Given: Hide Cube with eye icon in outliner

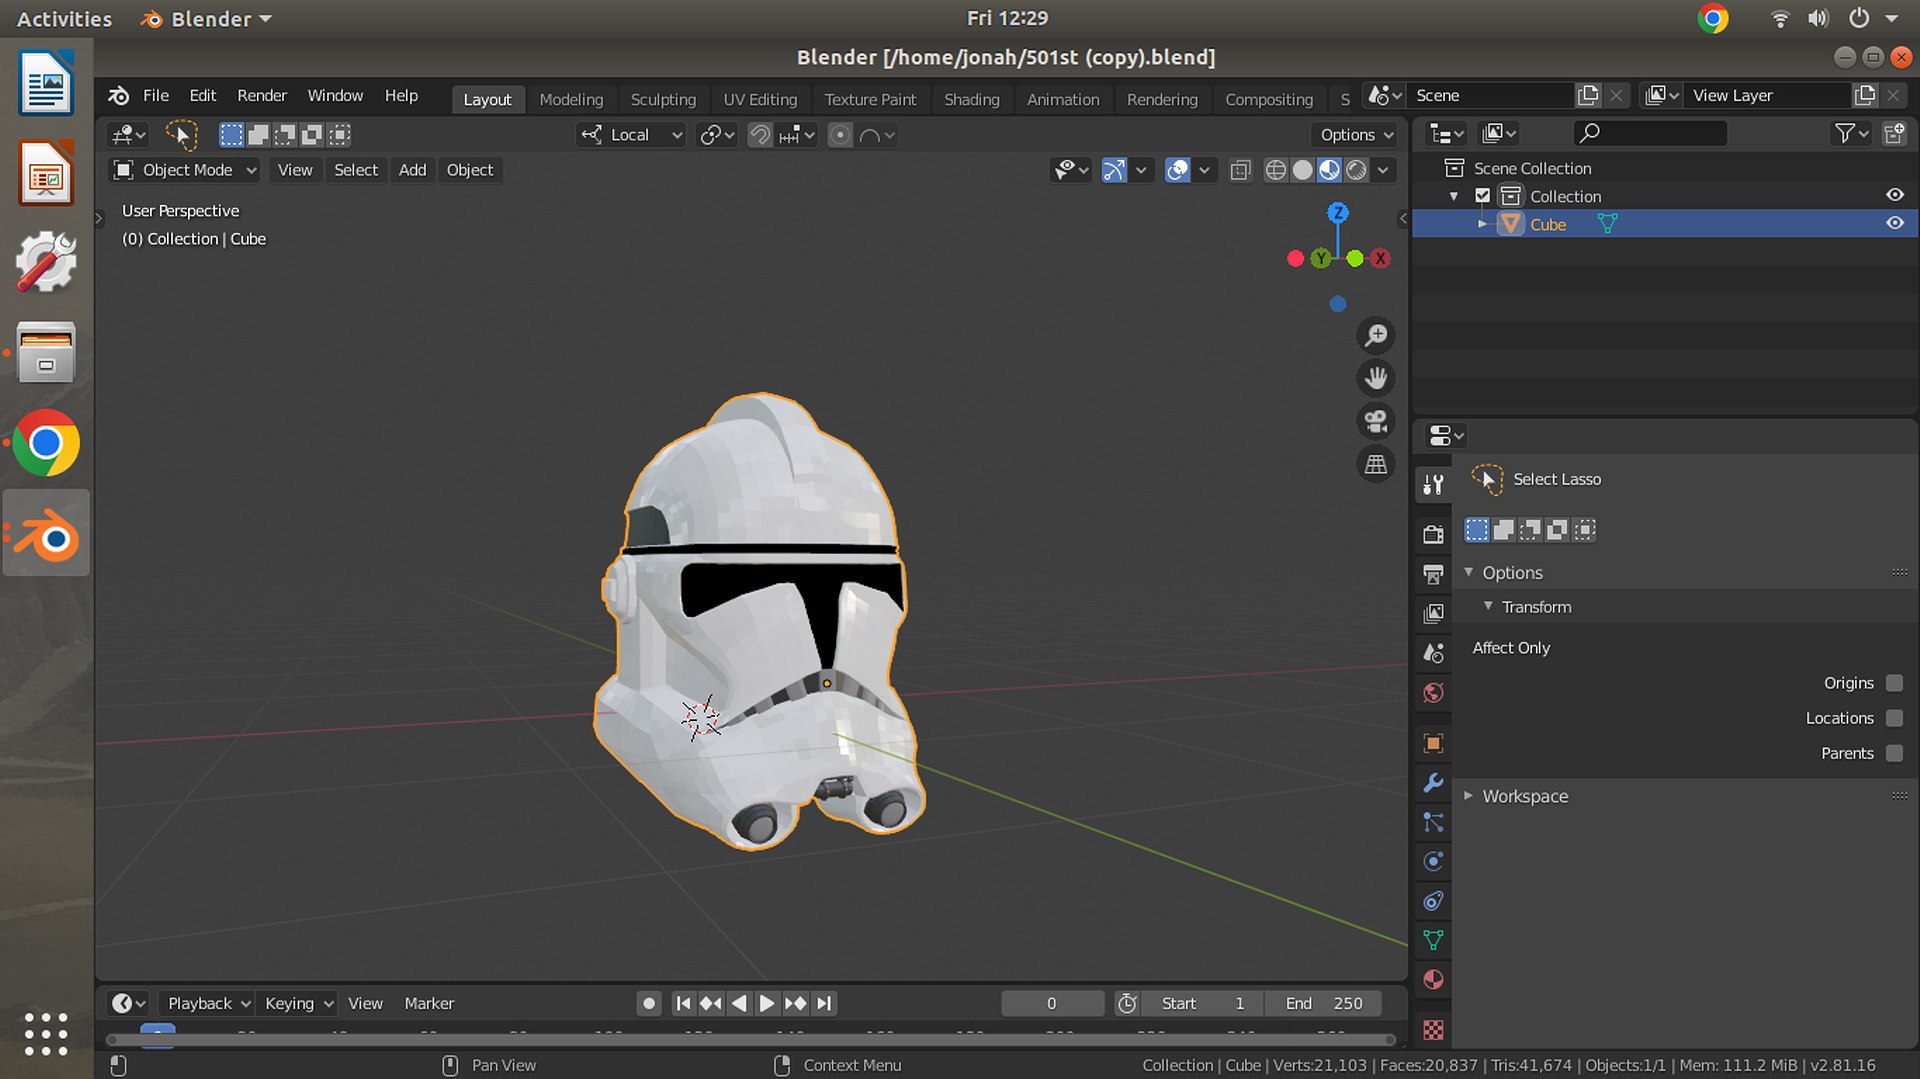Looking at the screenshot, I should [1894, 223].
